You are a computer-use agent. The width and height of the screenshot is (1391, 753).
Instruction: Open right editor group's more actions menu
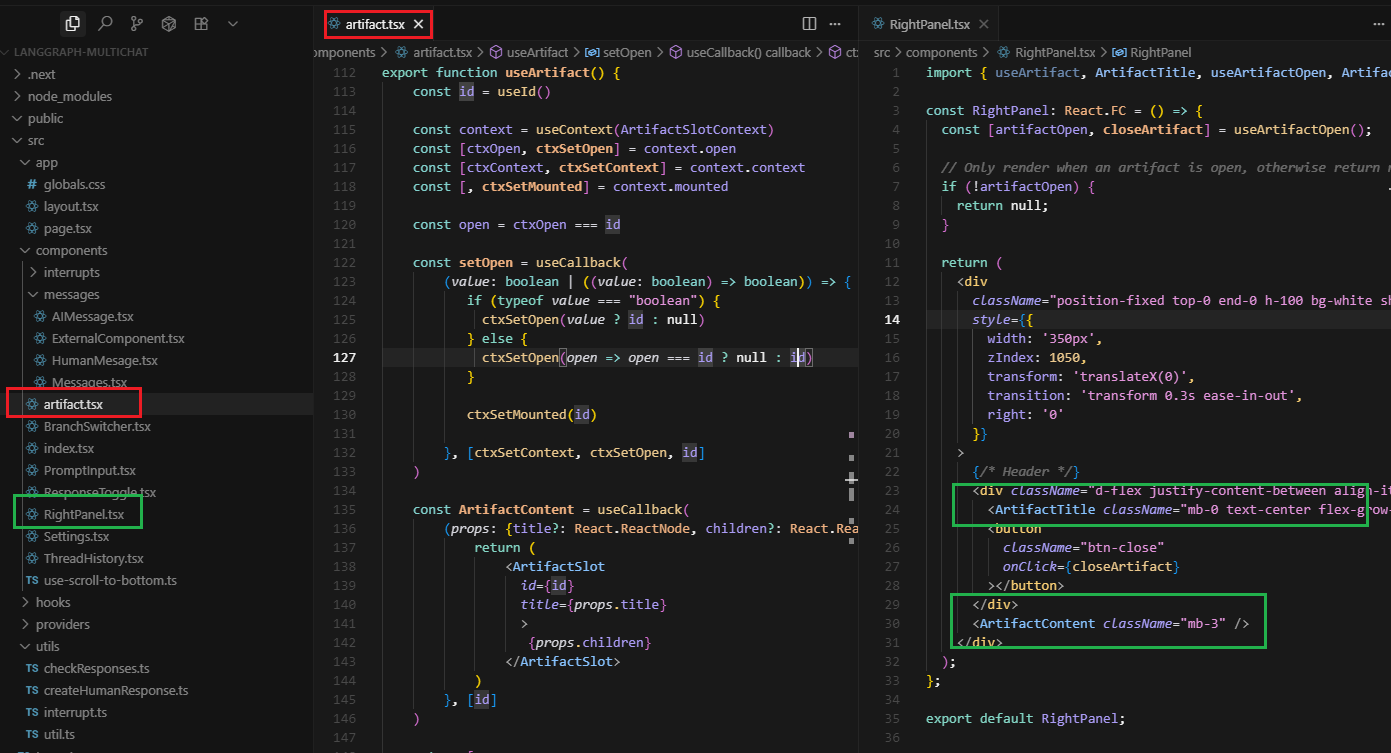point(1380,23)
